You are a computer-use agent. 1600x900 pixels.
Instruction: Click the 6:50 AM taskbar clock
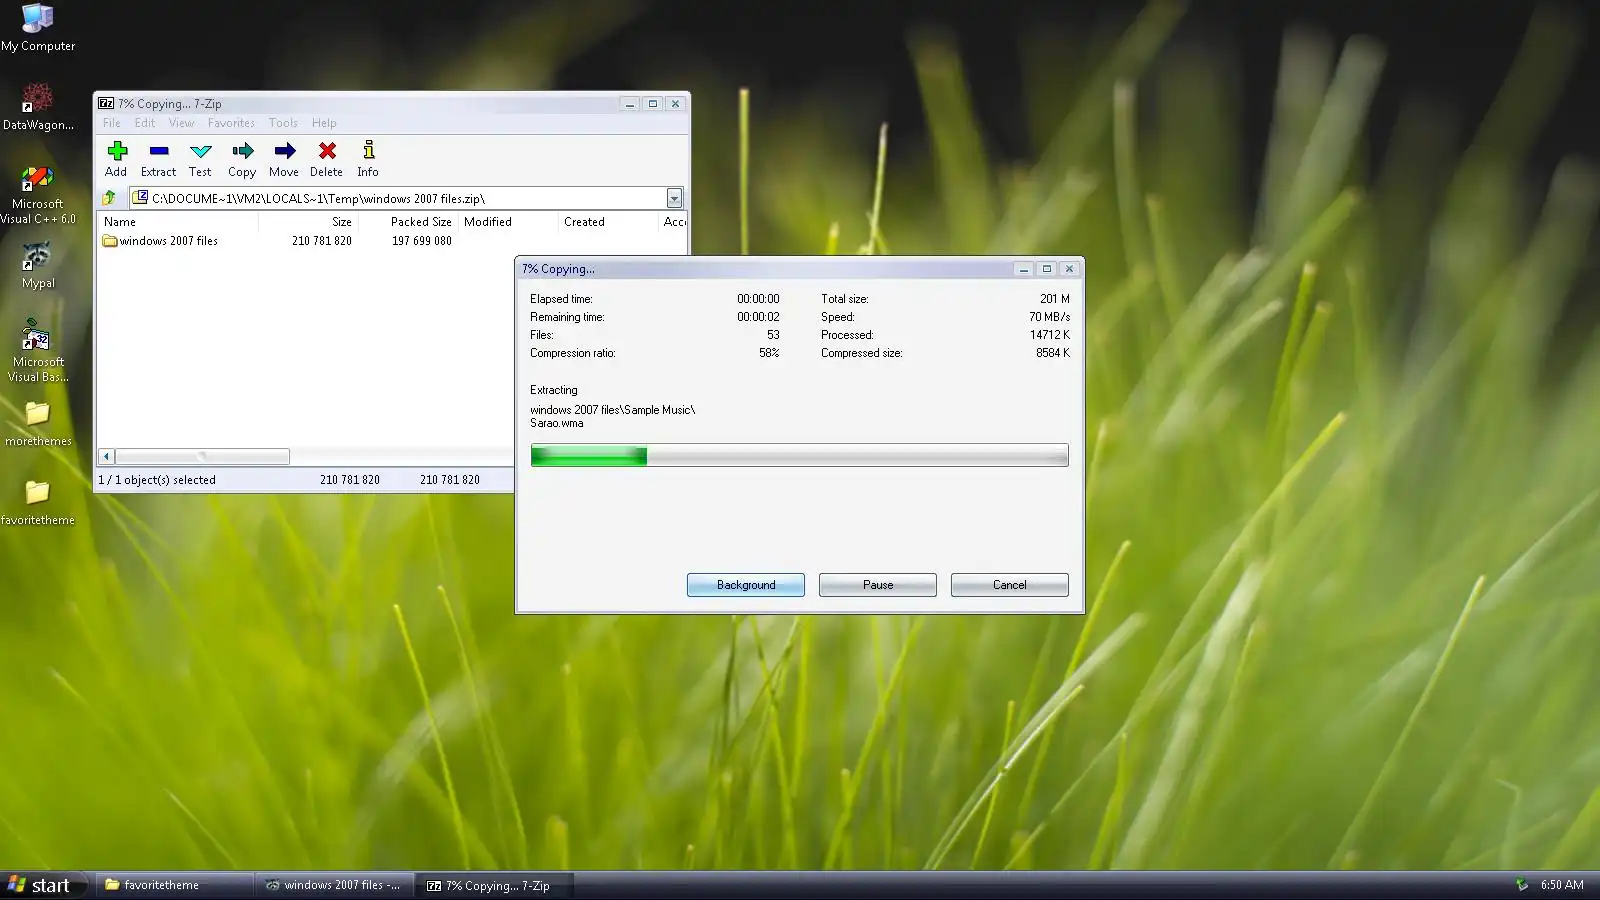[1562, 885]
